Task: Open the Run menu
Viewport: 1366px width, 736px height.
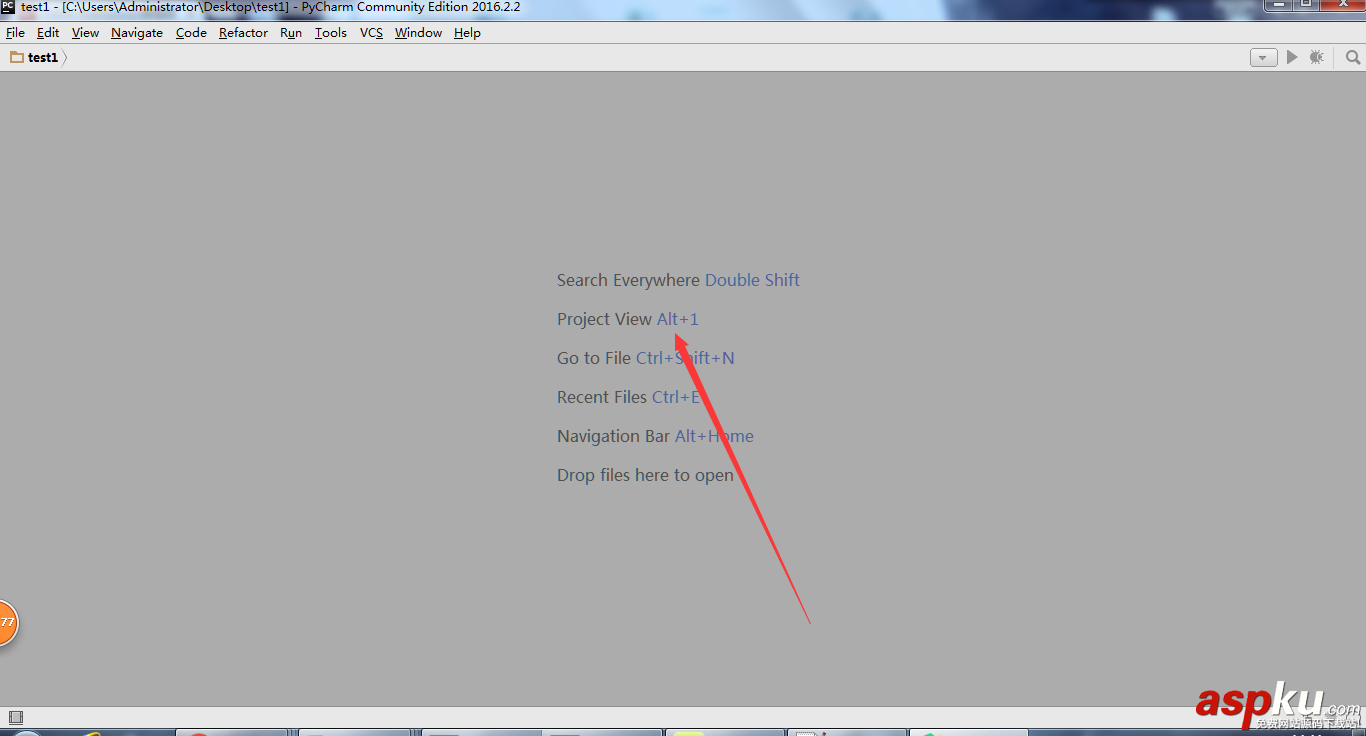Action: tap(291, 33)
